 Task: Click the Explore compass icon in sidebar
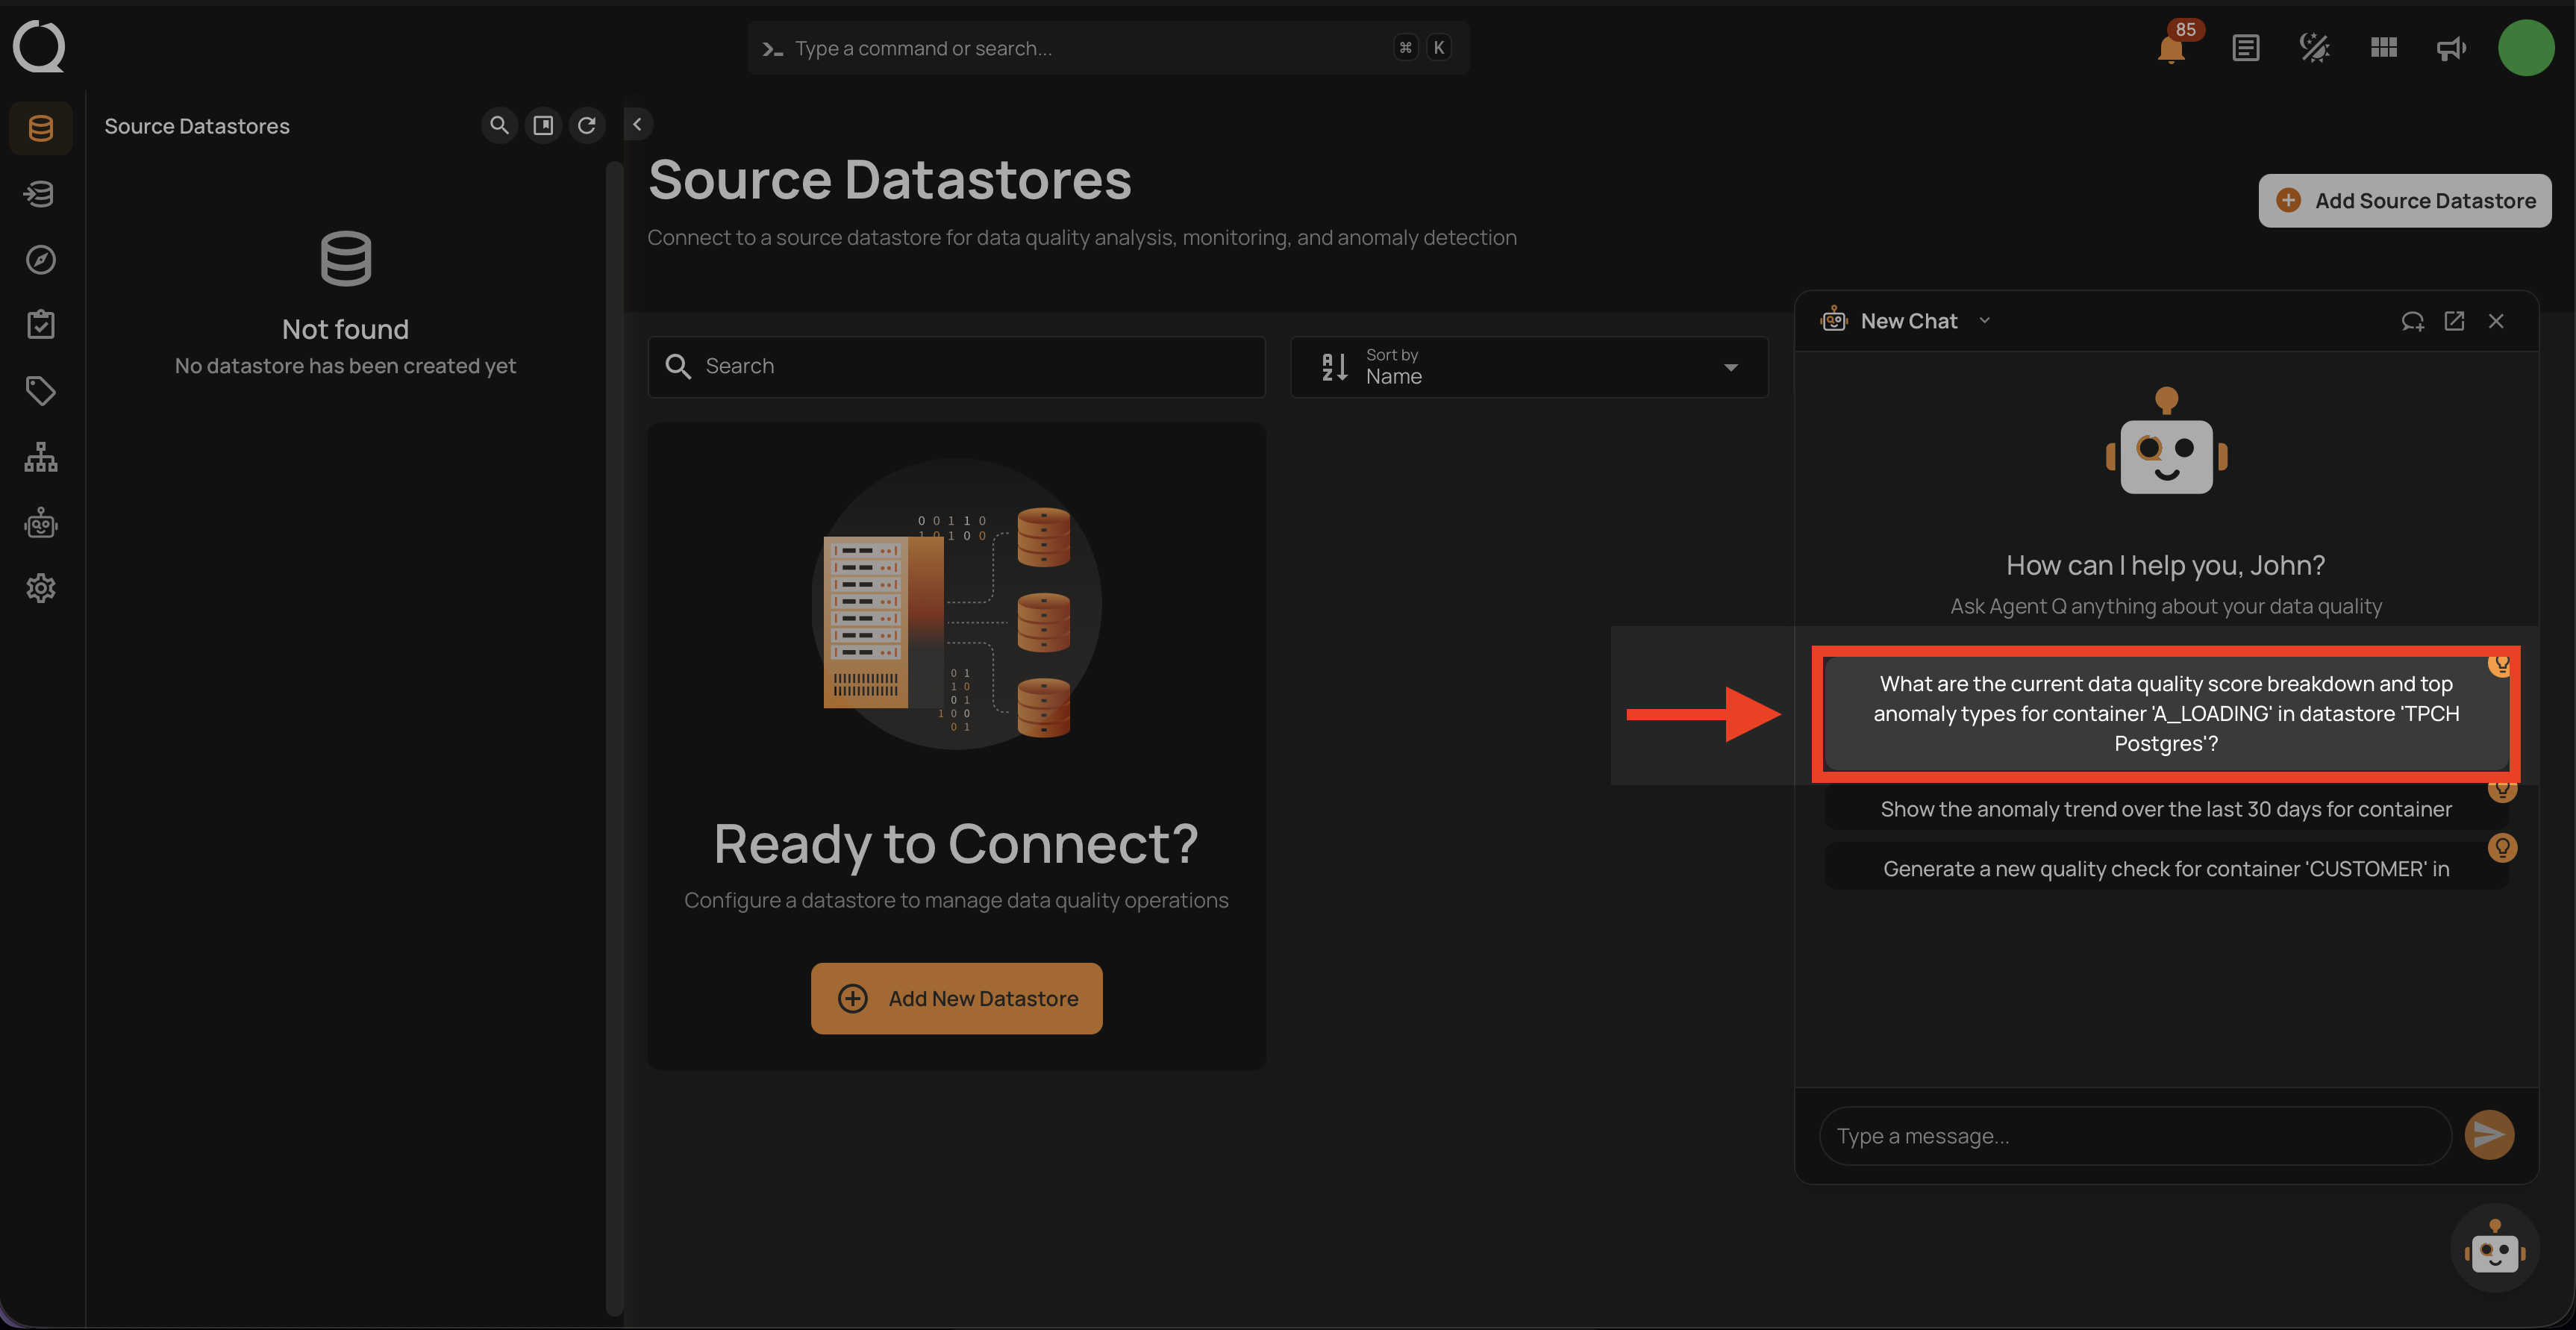tap(41, 260)
